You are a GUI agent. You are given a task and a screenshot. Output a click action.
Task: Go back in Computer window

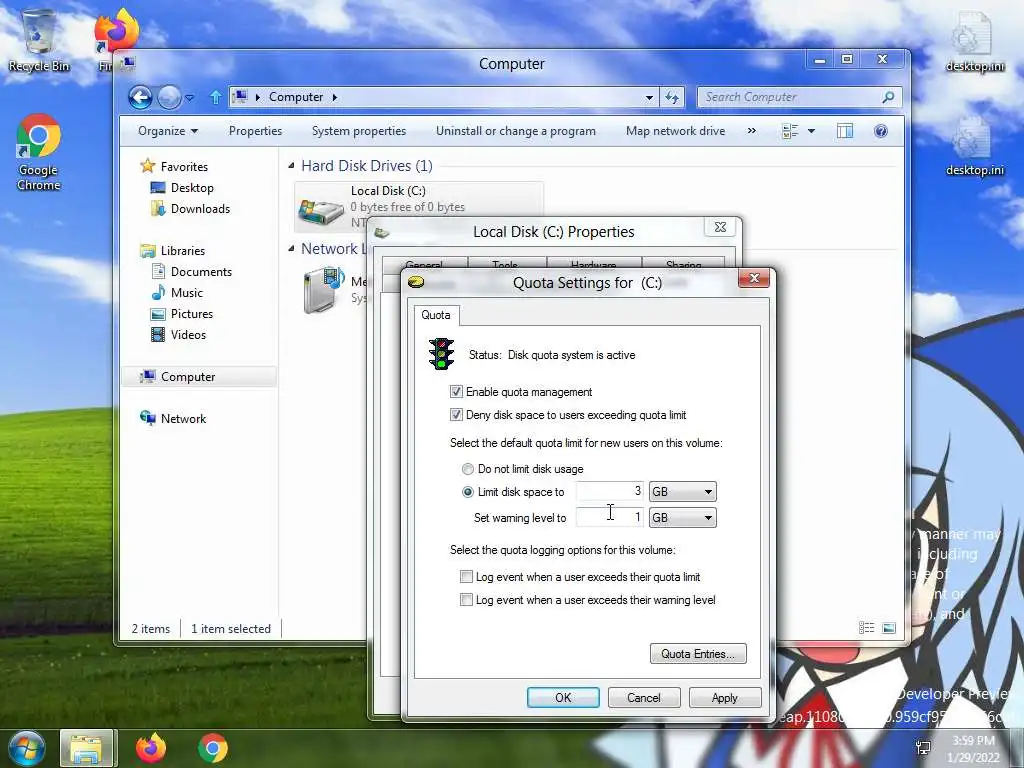140,97
